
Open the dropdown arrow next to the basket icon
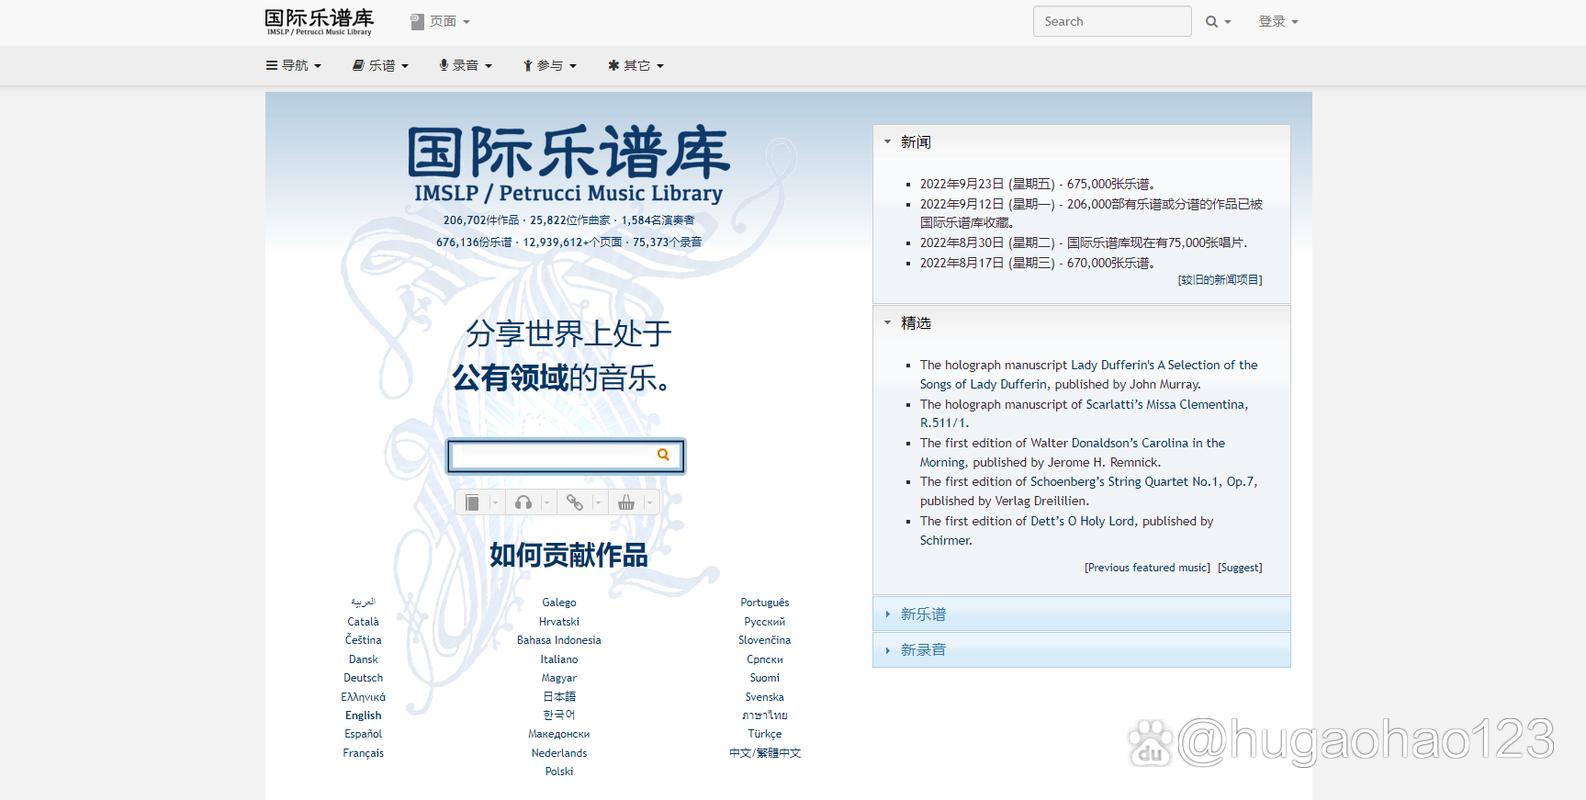click(x=649, y=503)
